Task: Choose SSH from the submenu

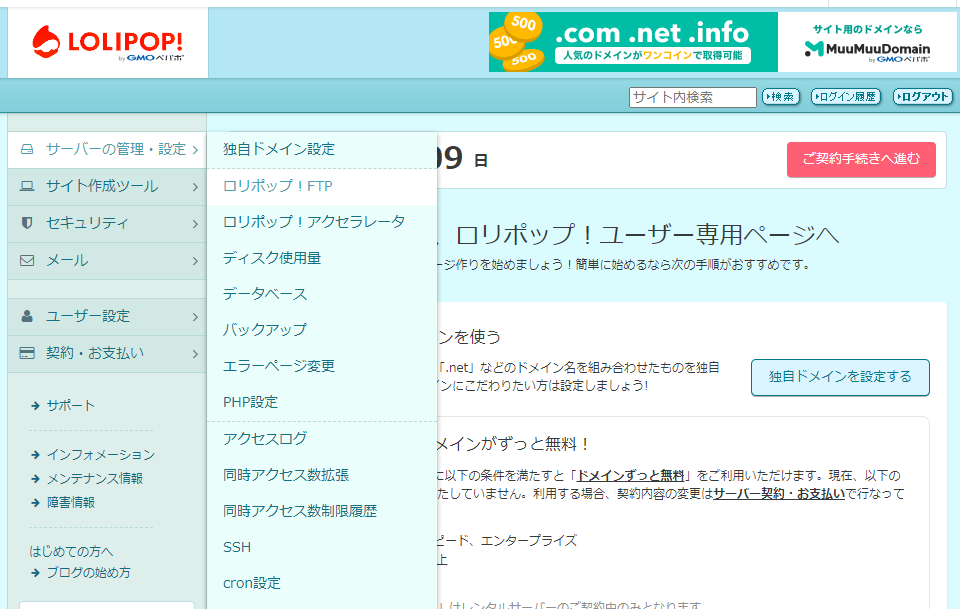Action: pyautogui.click(x=322, y=547)
